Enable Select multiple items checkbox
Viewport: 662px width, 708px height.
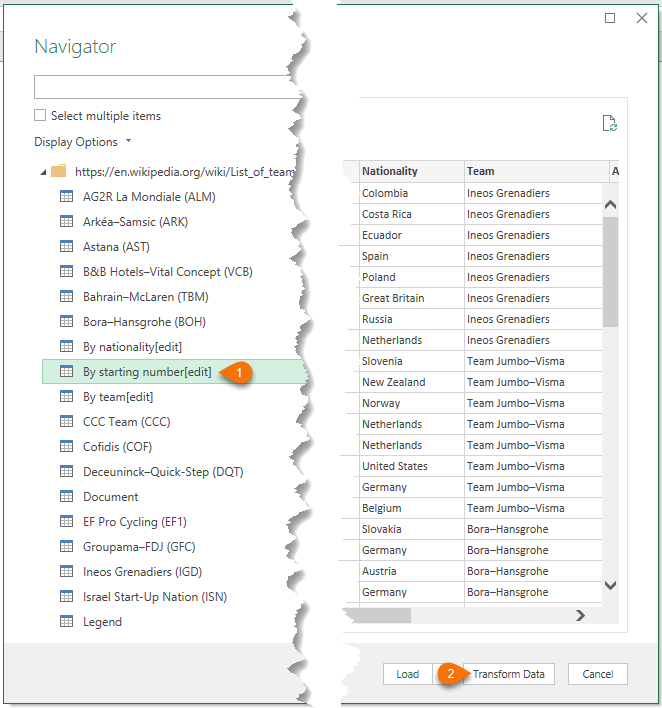pyautogui.click(x=40, y=116)
